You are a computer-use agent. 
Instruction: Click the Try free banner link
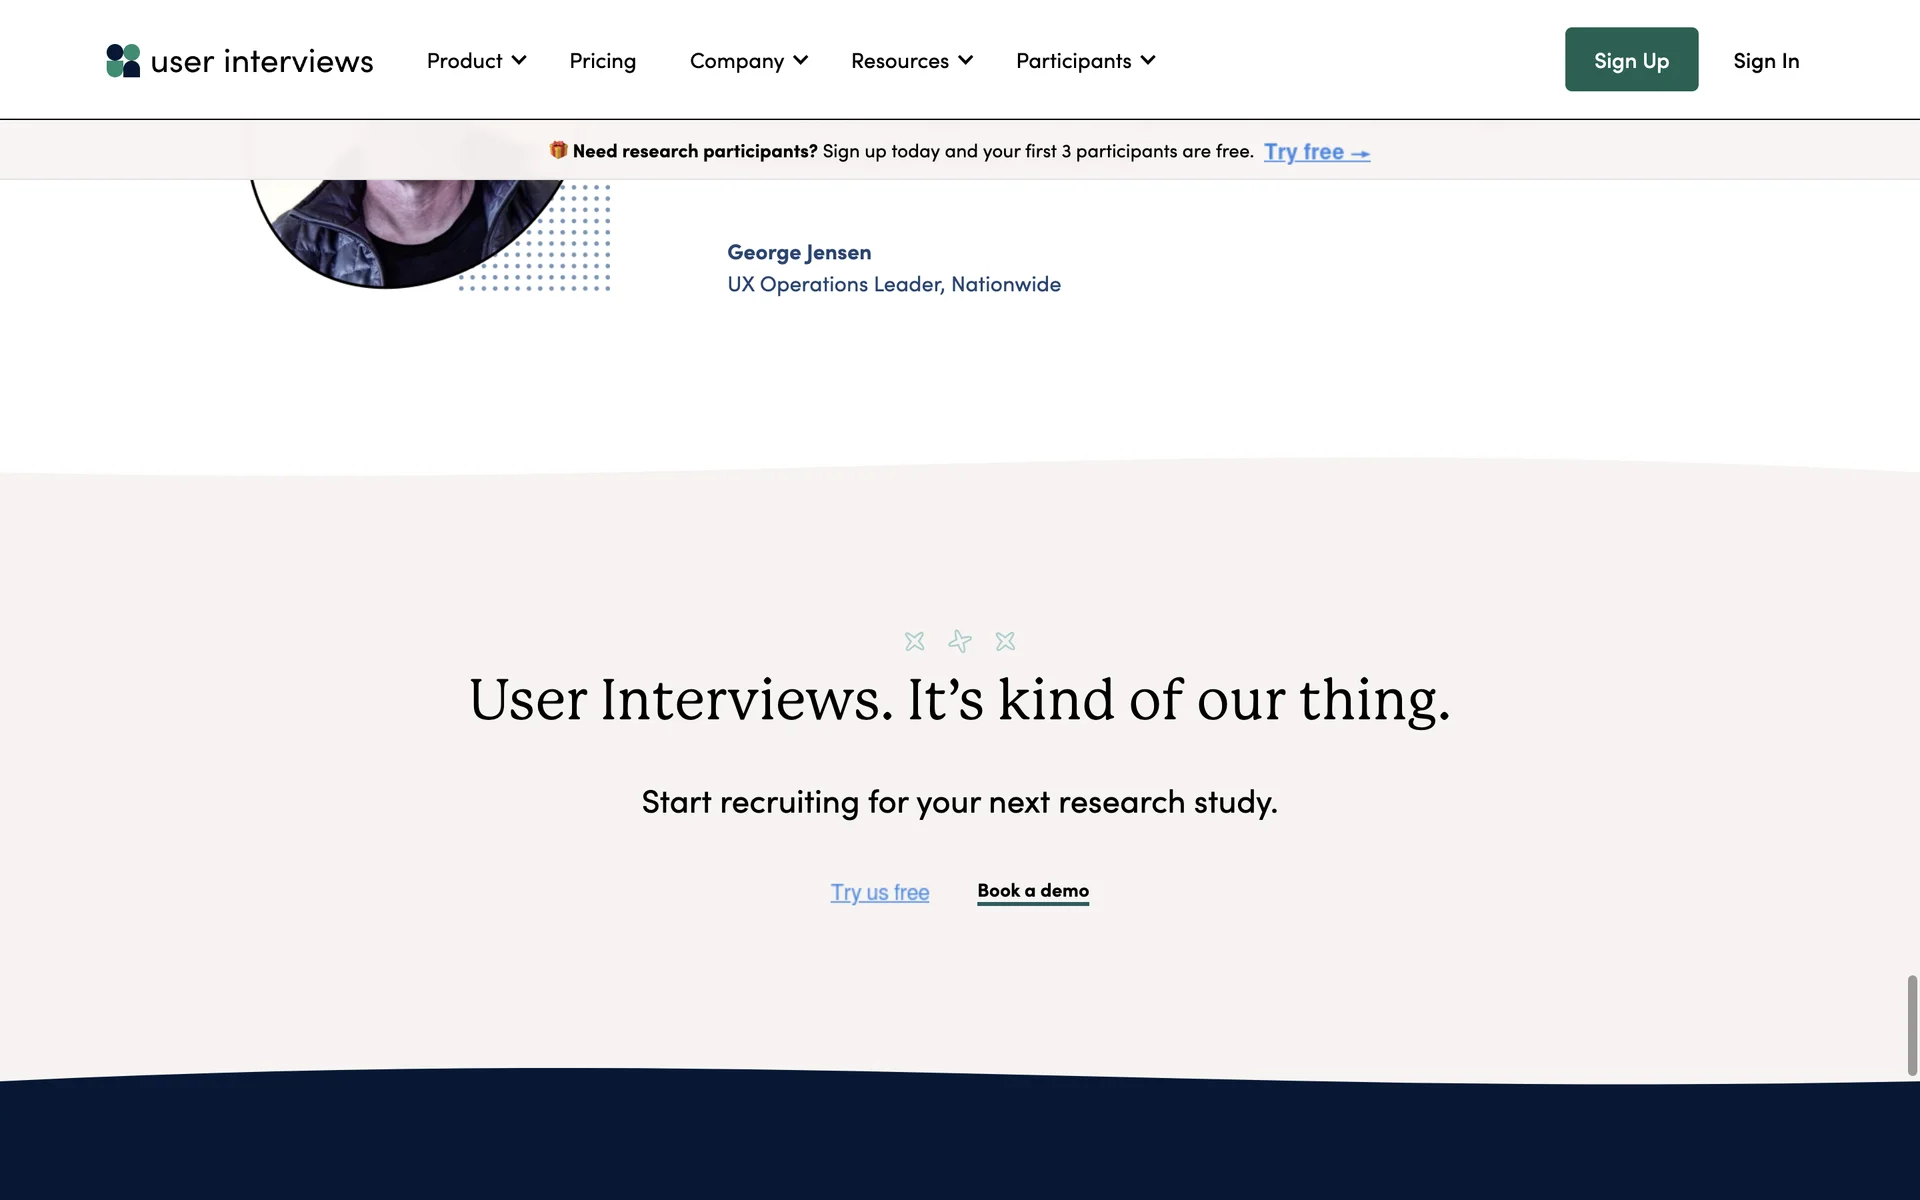[1303, 152]
